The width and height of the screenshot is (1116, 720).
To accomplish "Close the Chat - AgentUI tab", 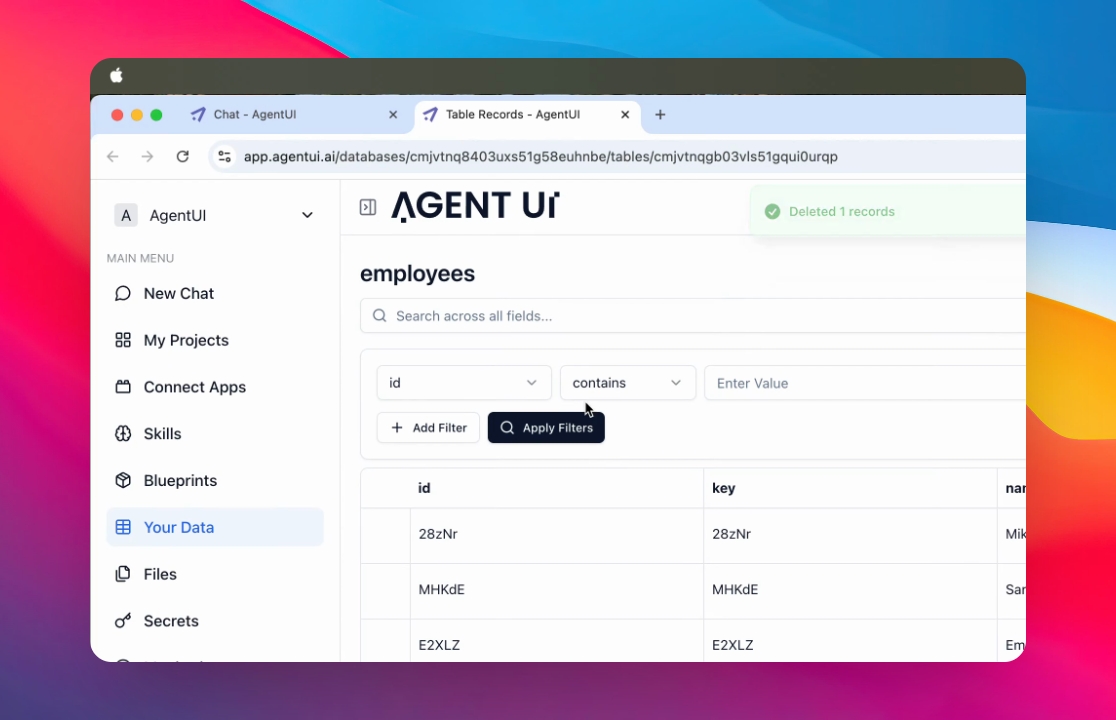I will [393, 115].
